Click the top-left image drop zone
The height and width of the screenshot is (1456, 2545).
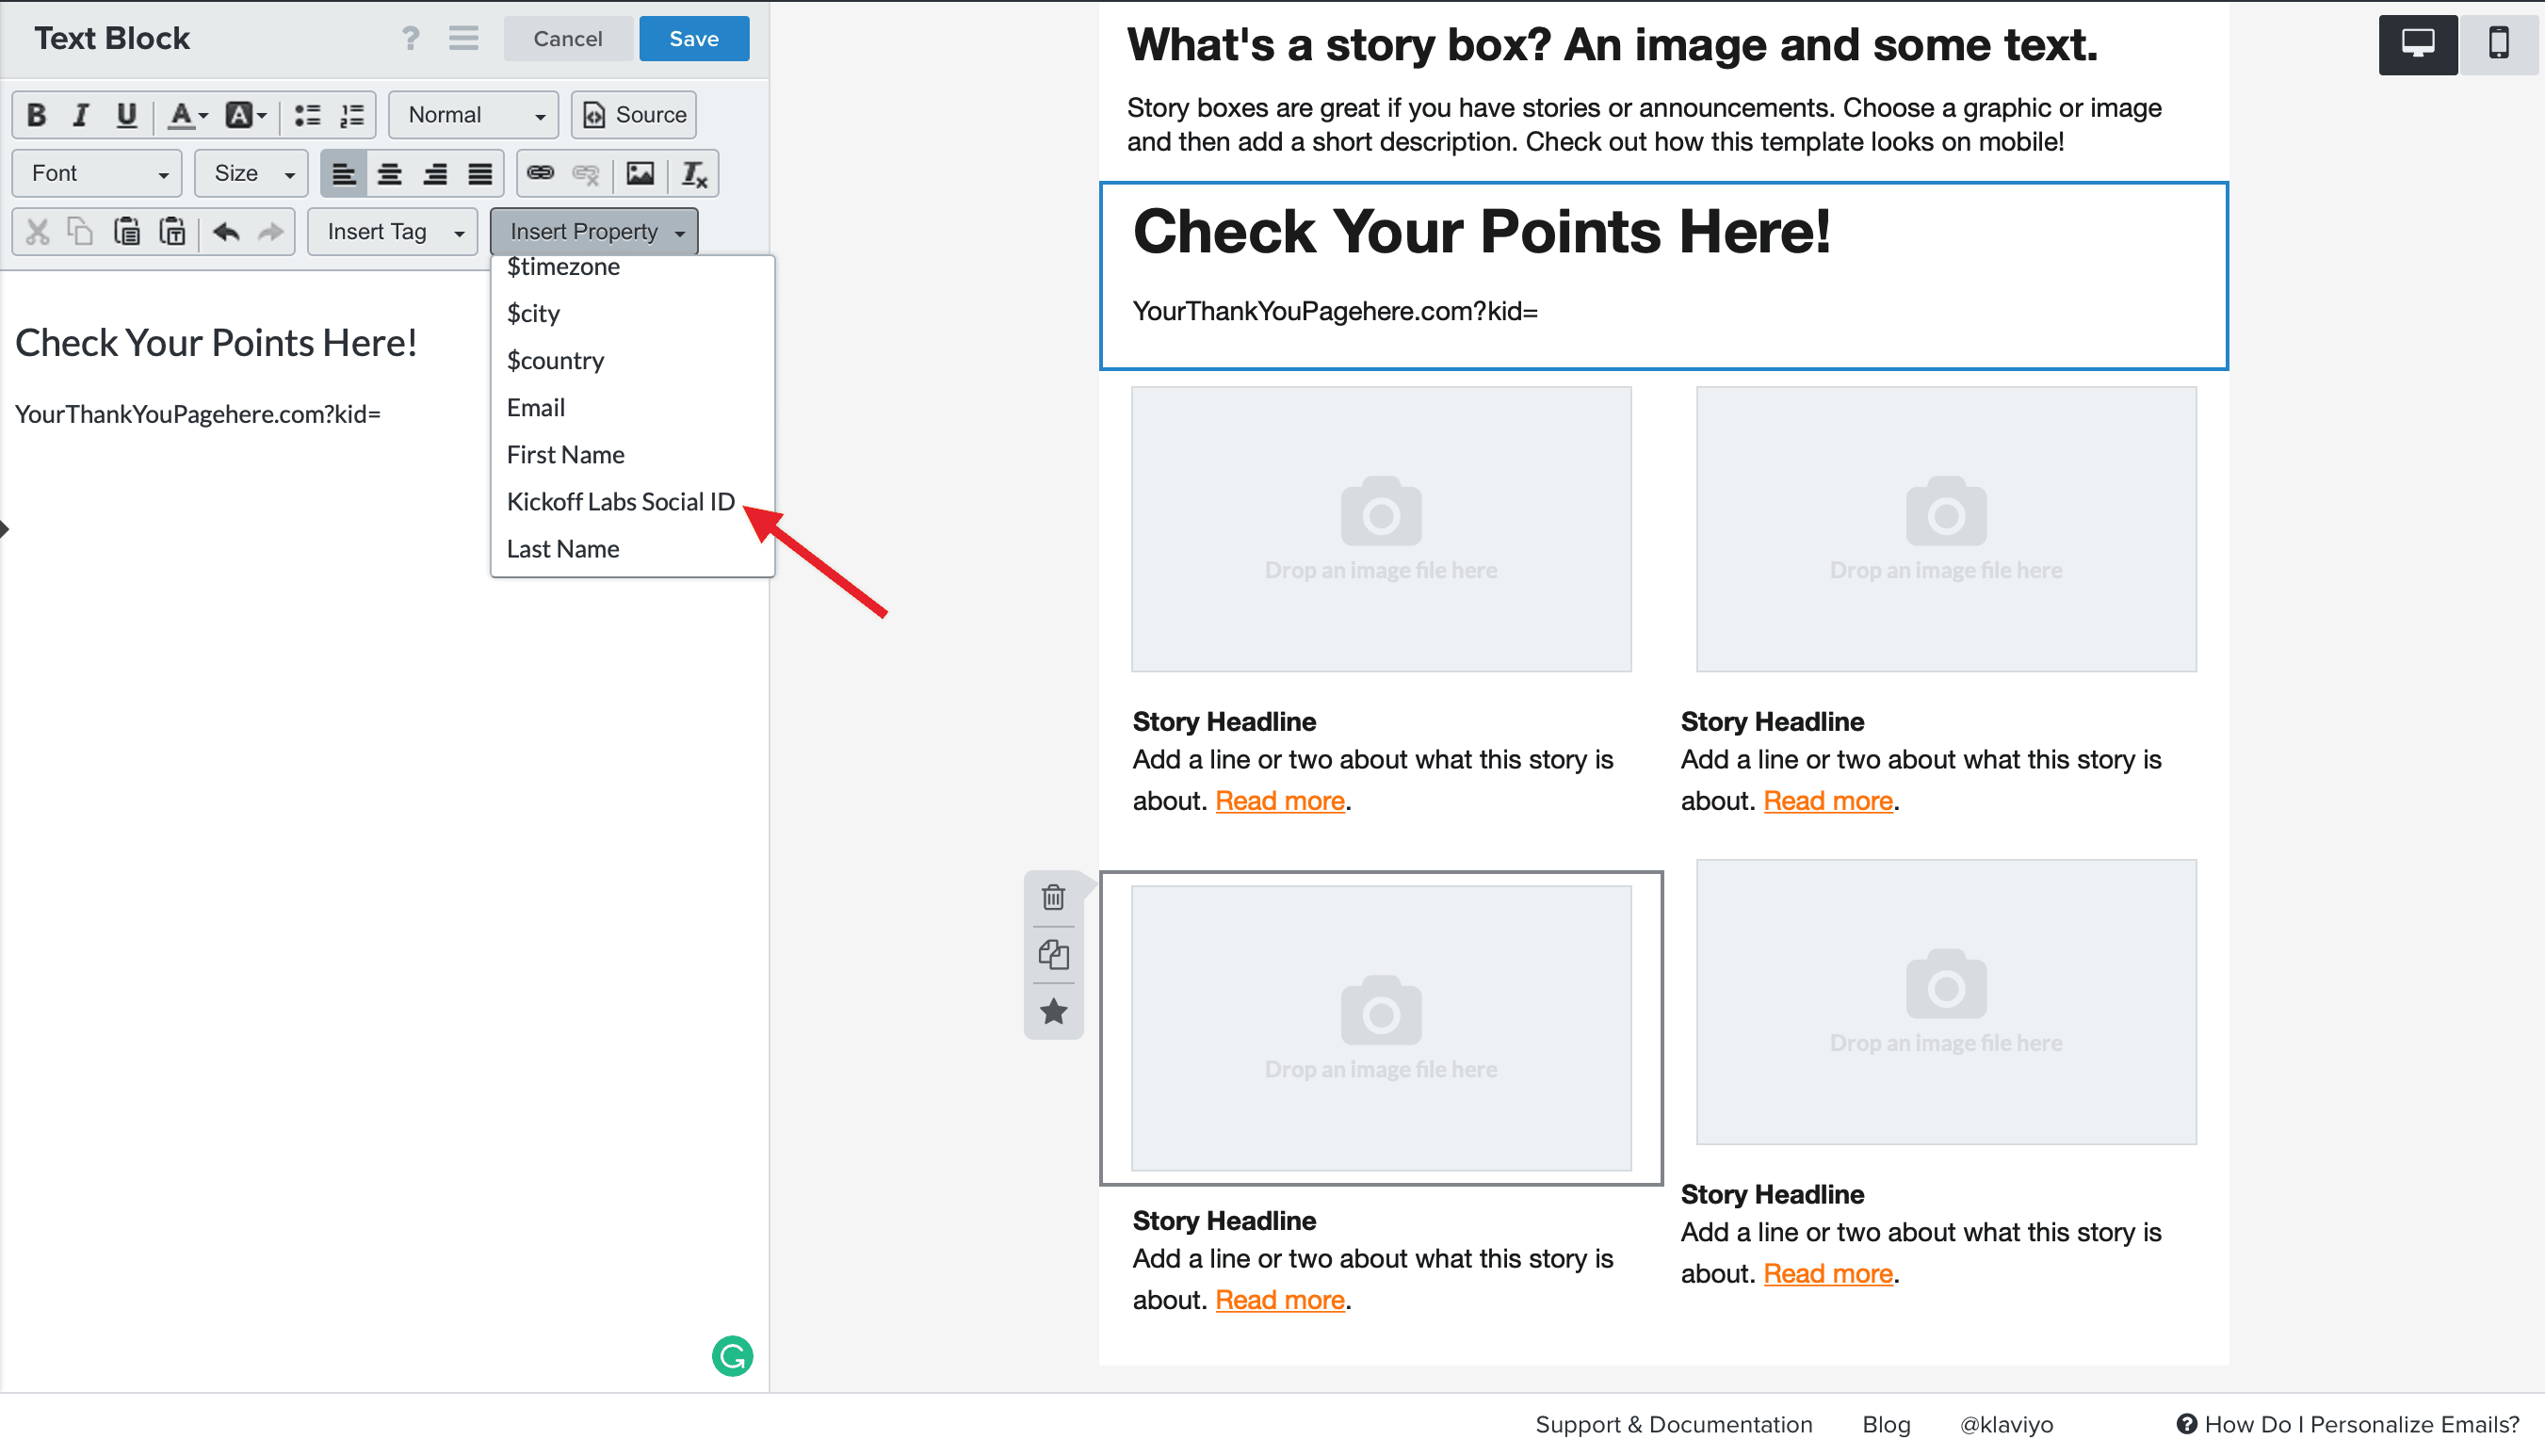pos(1381,529)
